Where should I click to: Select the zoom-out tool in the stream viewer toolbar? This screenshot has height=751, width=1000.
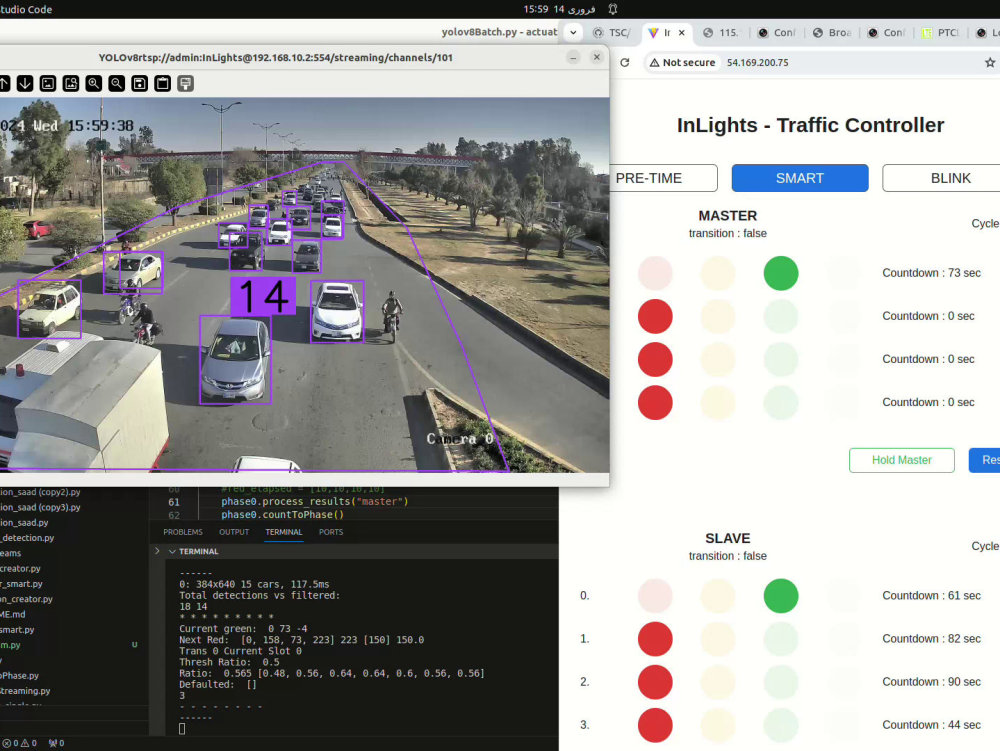click(x=115, y=83)
